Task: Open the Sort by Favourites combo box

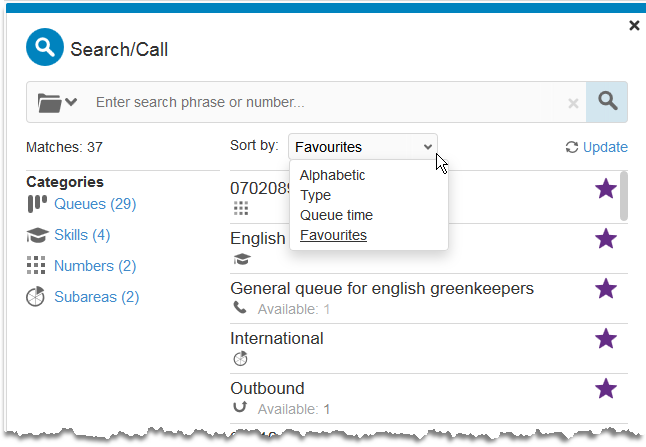Action: pyautogui.click(x=363, y=147)
